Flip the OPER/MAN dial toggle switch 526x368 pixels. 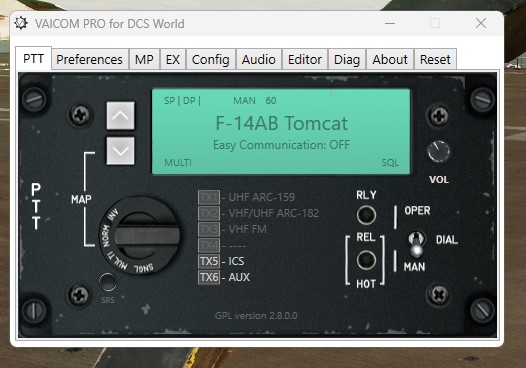(x=417, y=244)
